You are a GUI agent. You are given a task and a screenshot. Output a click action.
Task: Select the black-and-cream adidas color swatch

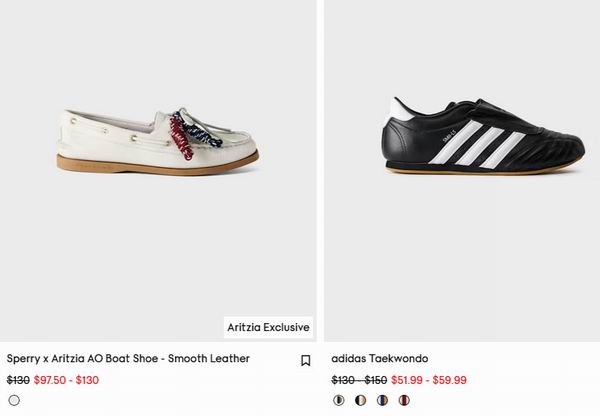point(360,400)
